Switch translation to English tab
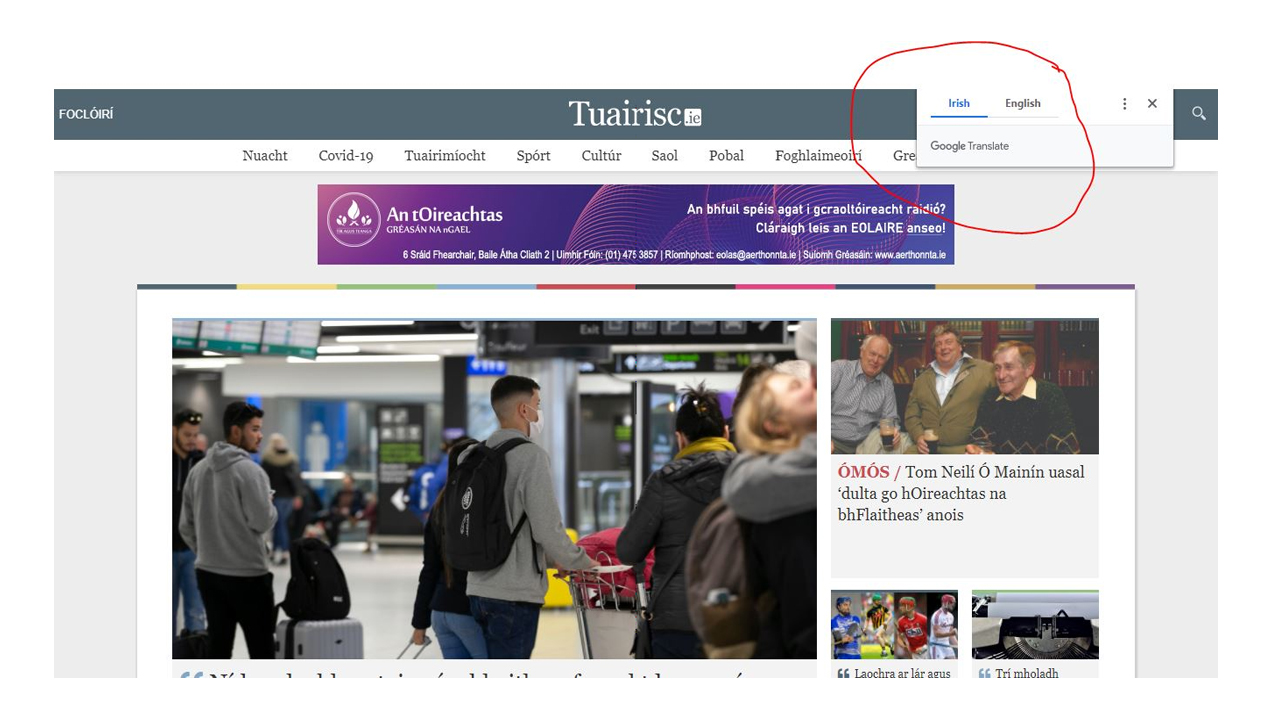 (1022, 104)
